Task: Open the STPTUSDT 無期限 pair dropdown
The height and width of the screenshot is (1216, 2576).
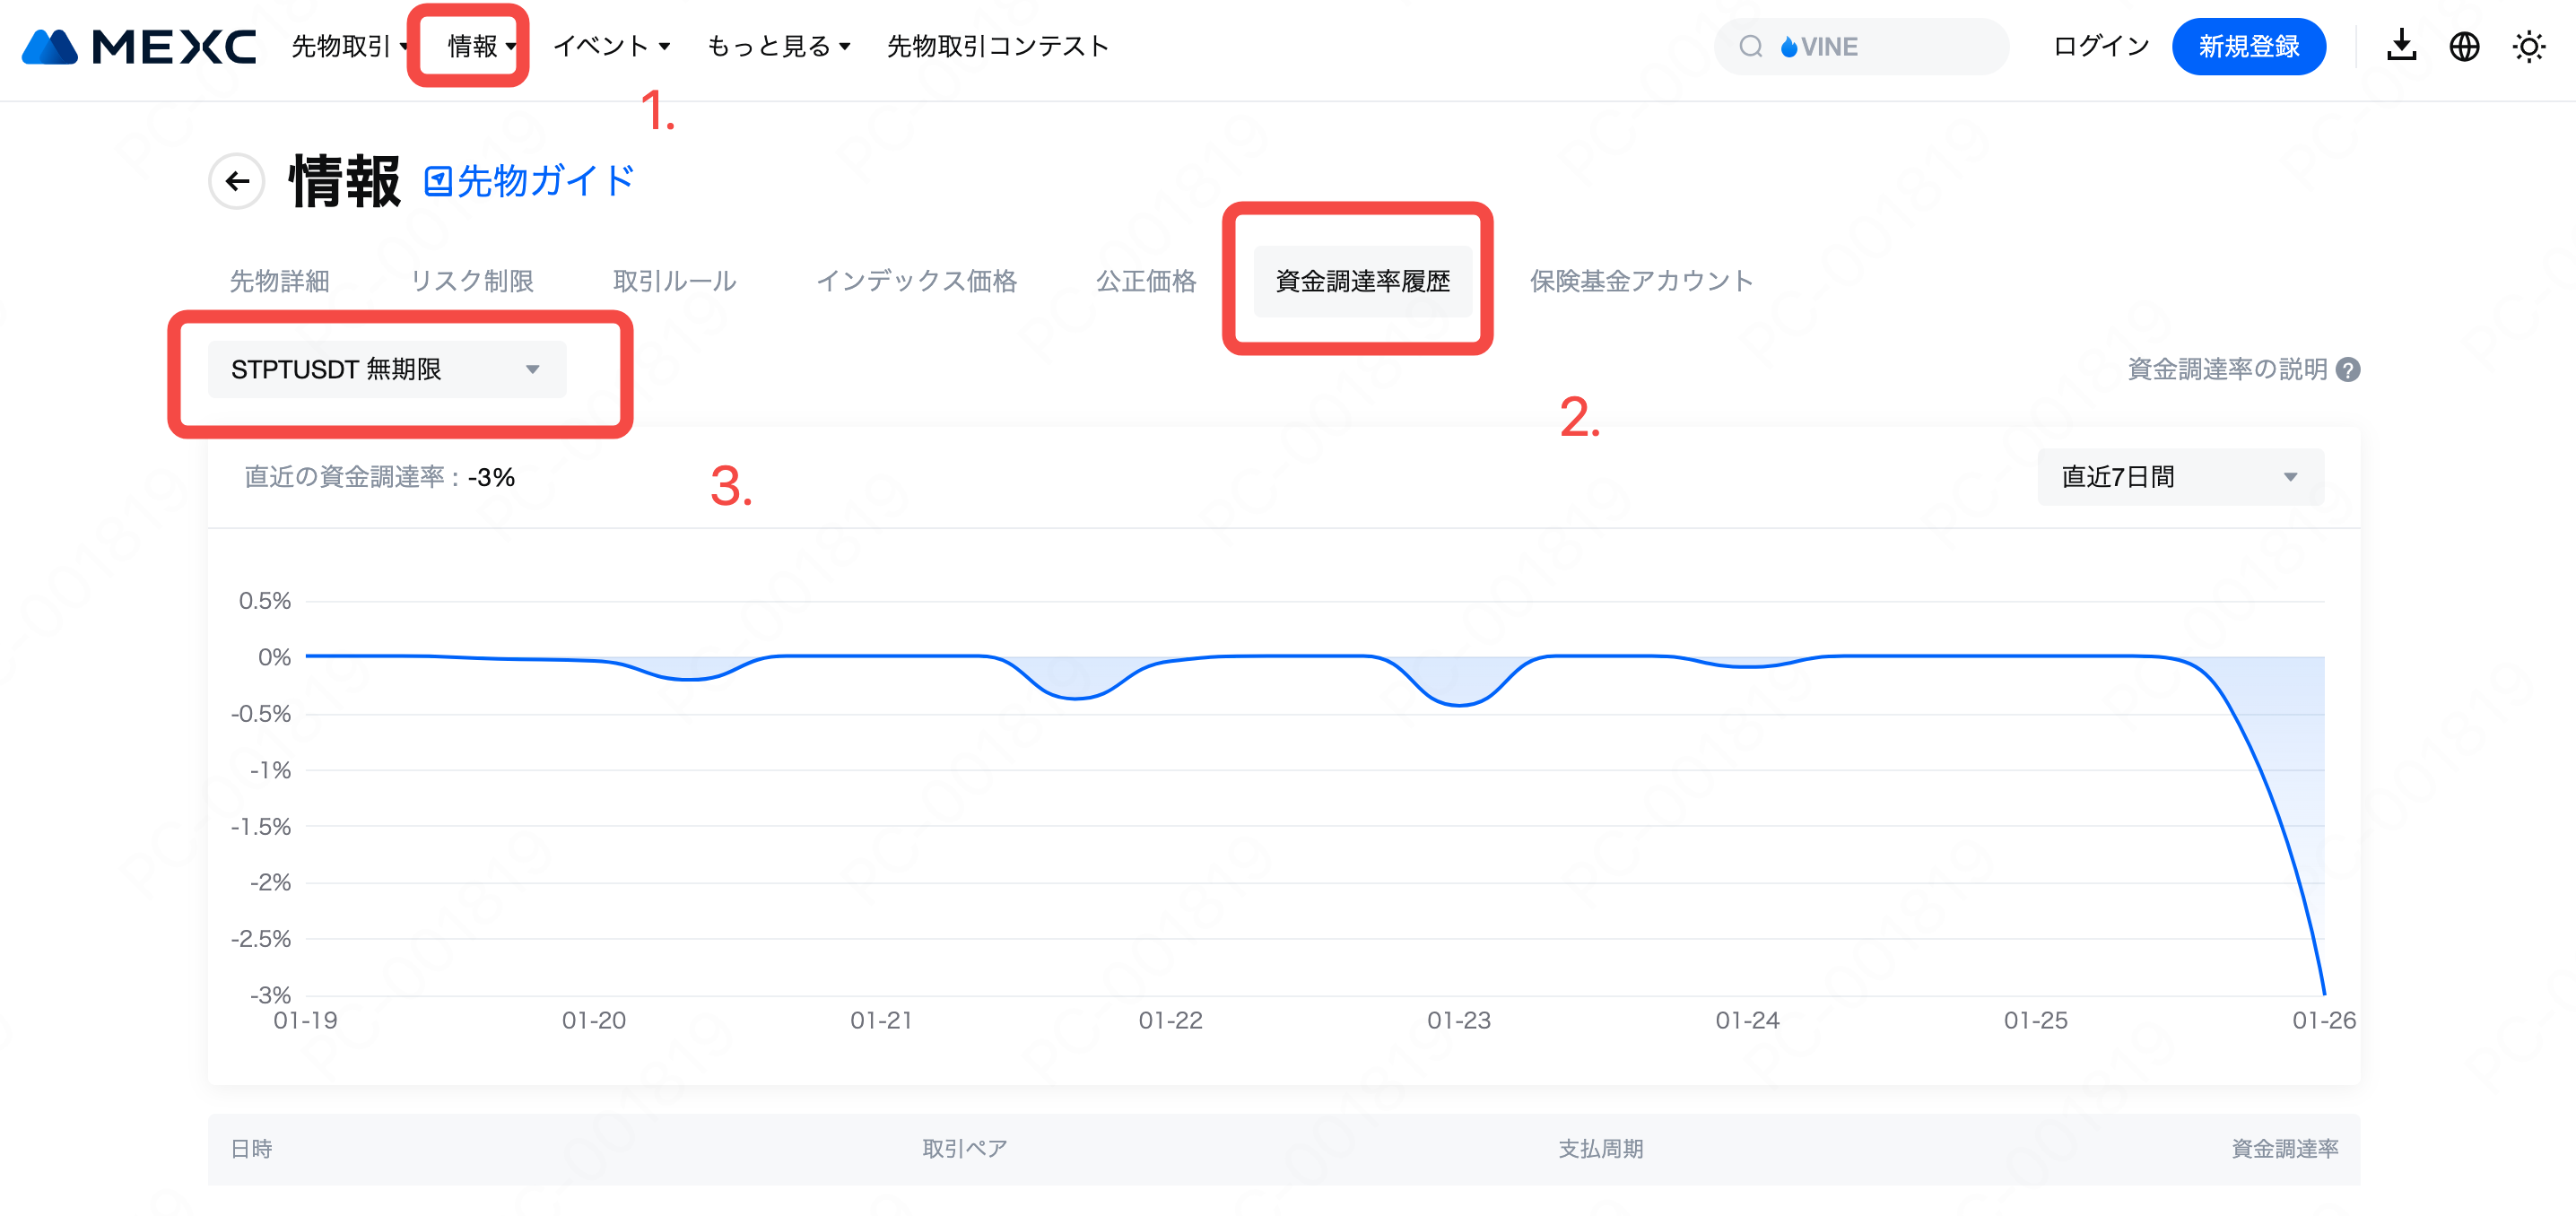Action: 386,370
